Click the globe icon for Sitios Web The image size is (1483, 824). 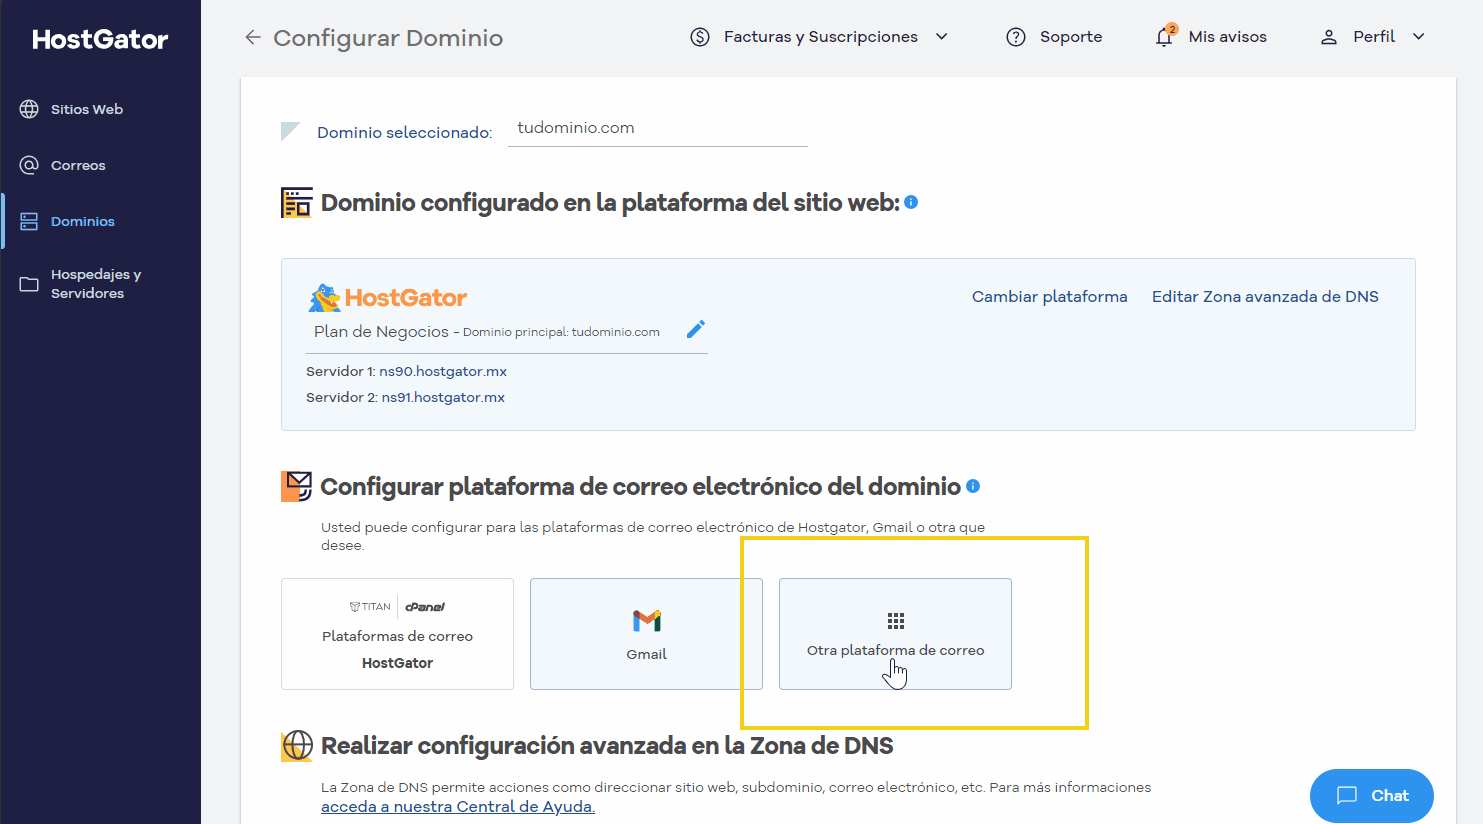[29, 109]
